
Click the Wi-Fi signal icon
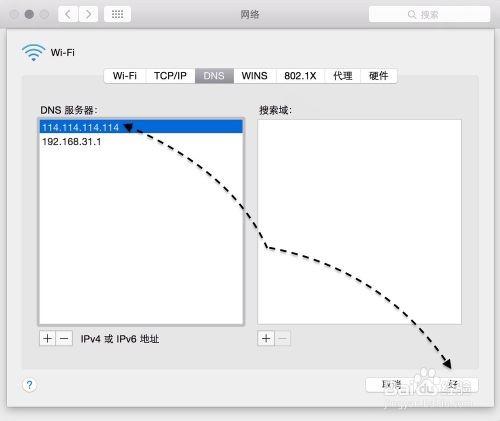pyautogui.click(x=33, y=52)
